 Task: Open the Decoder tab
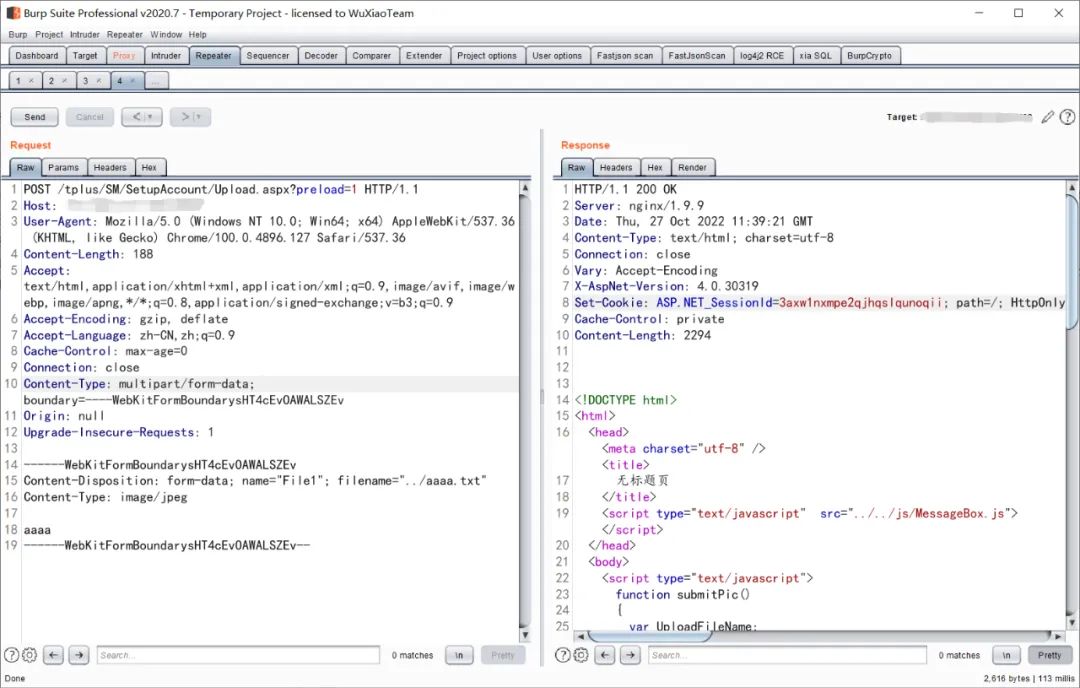(321, 56)
